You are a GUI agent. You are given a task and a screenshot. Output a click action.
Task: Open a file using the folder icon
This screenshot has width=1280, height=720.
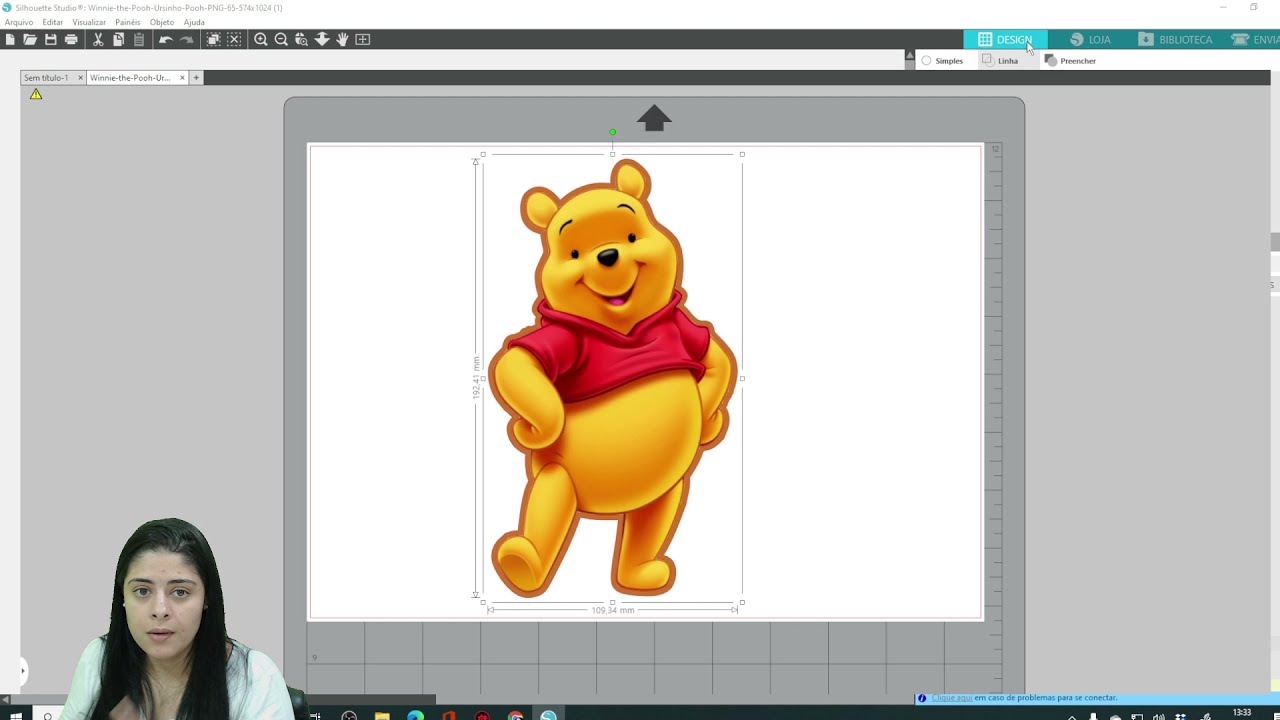click(30, 39)
